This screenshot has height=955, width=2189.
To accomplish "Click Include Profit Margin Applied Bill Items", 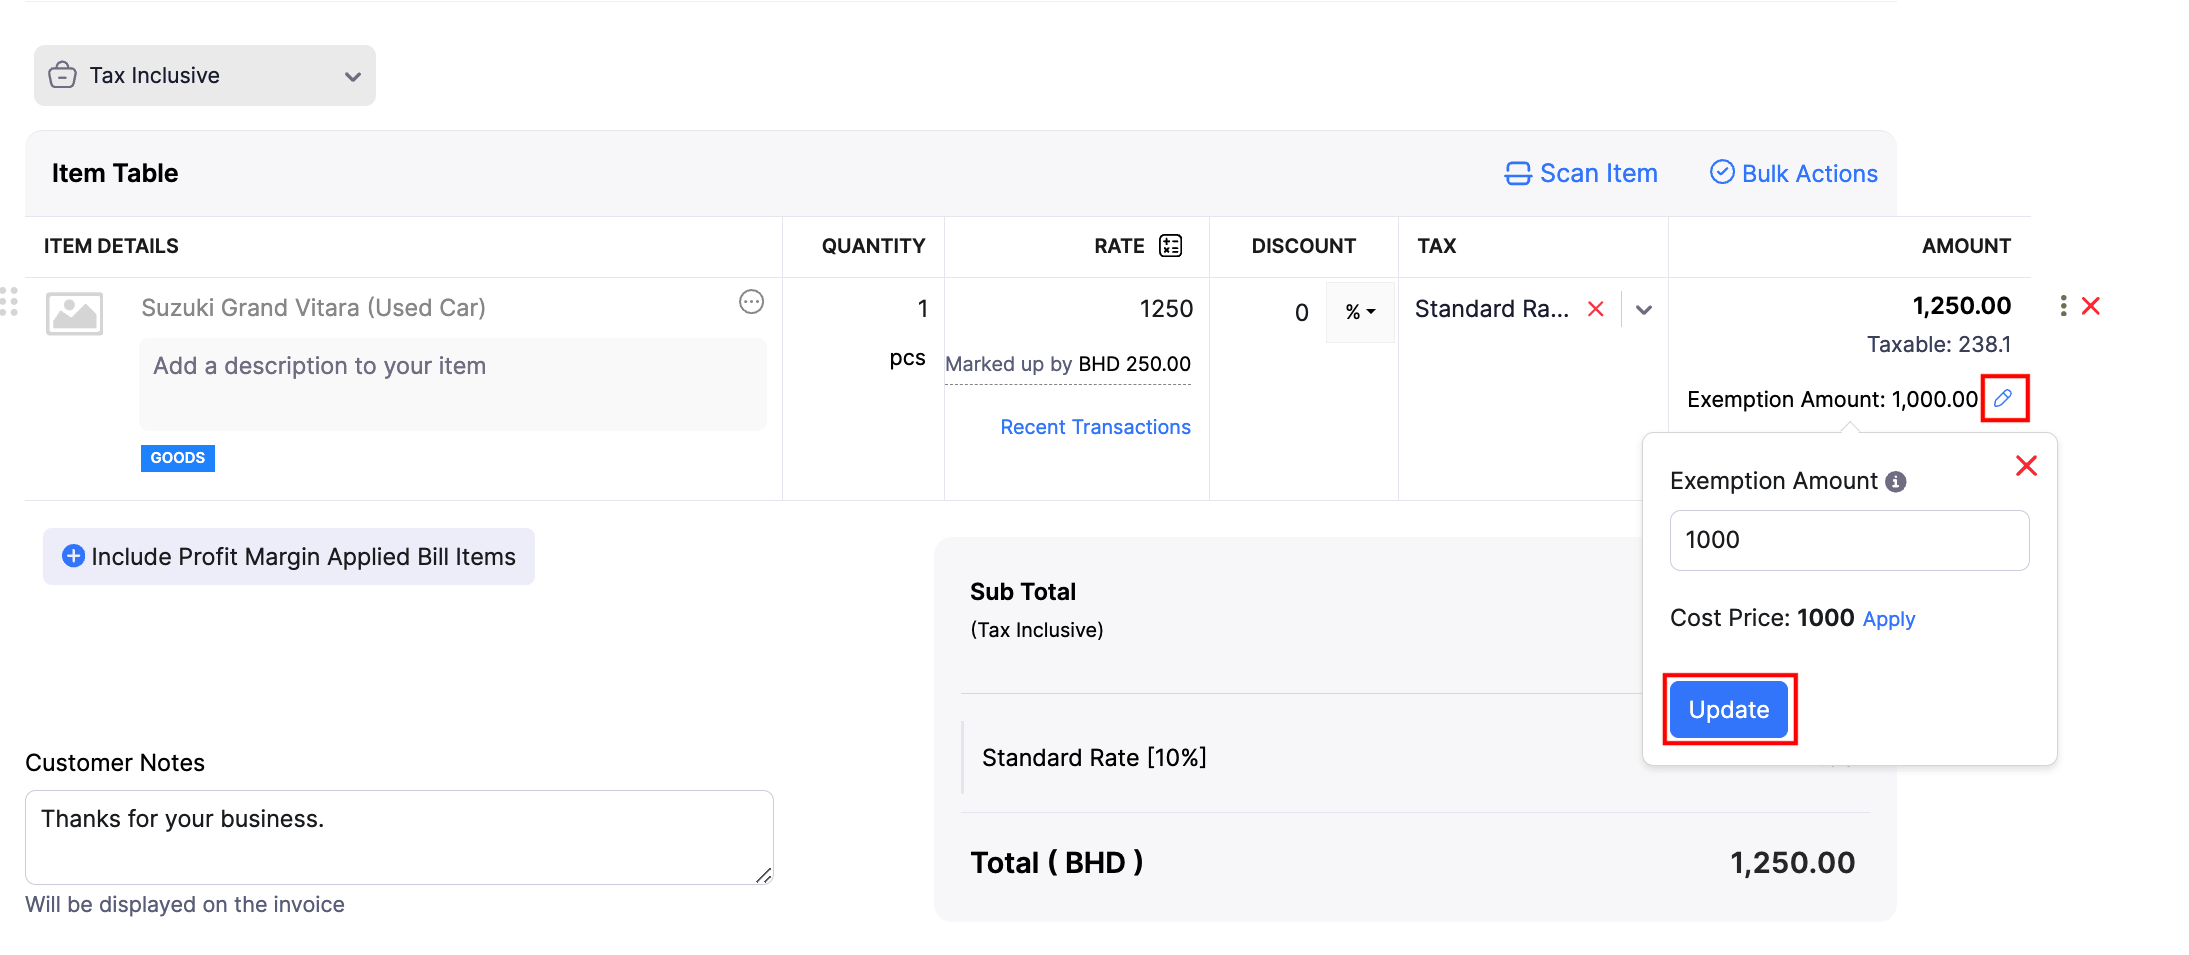I will pyautogui.click(x=289, y=557).
